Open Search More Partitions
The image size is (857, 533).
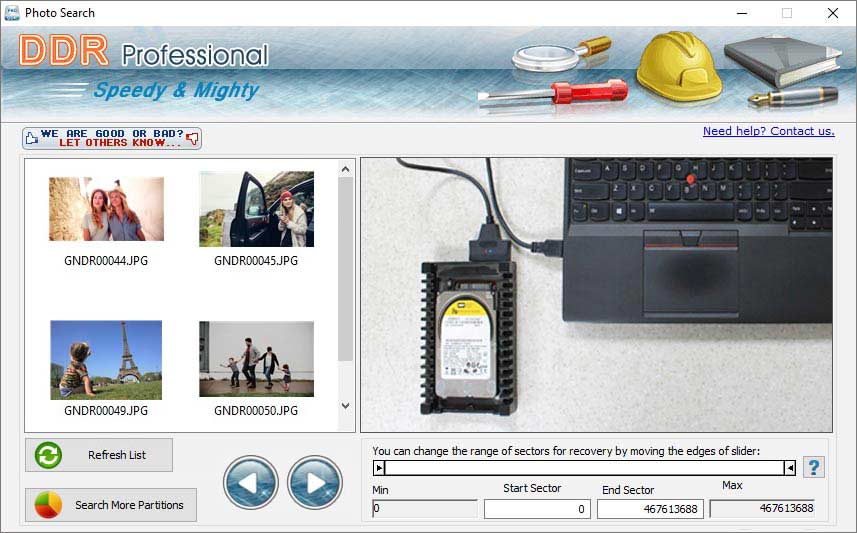tap(111, 505)
